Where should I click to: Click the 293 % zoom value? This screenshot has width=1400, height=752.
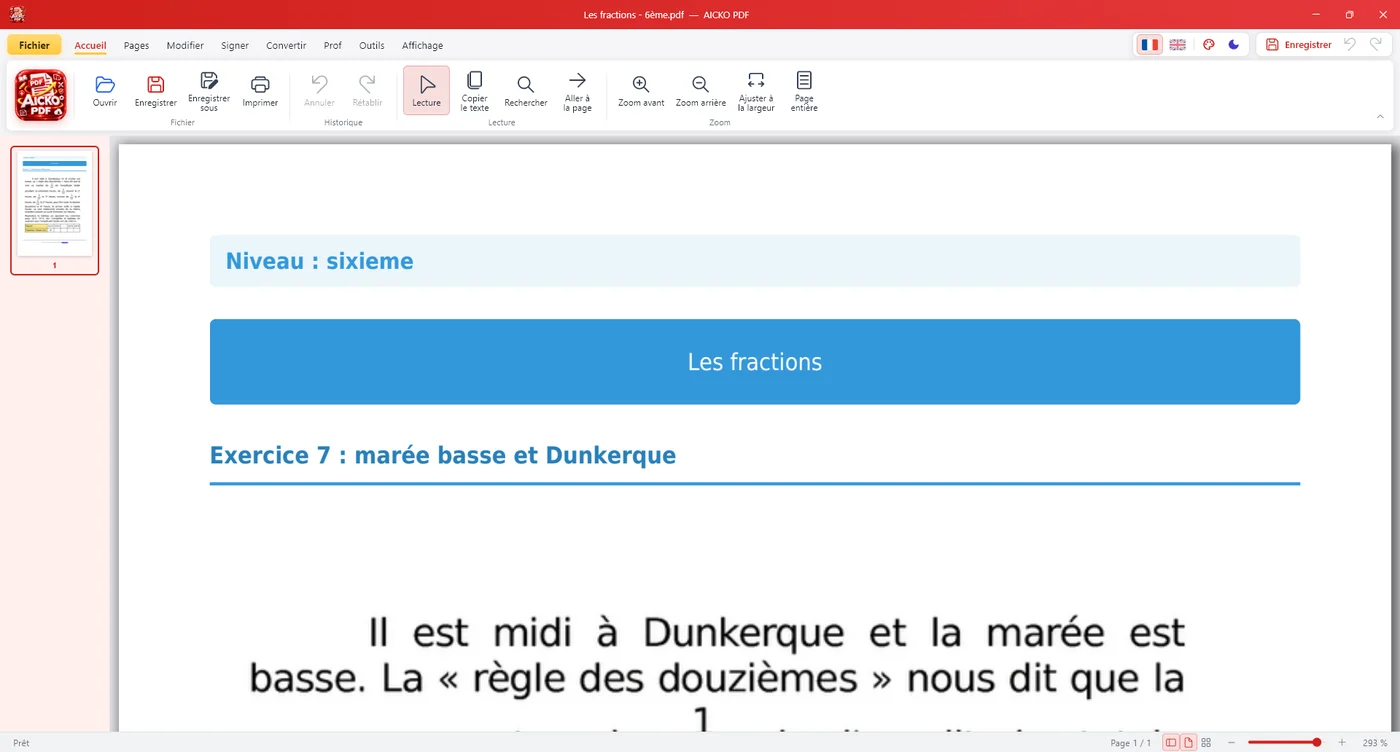click(x=1376, y=743)
